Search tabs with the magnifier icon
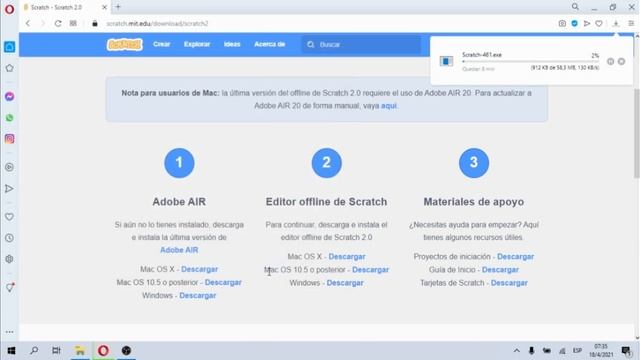This screenshot has width=640, height=360. [x=575, y=7]
